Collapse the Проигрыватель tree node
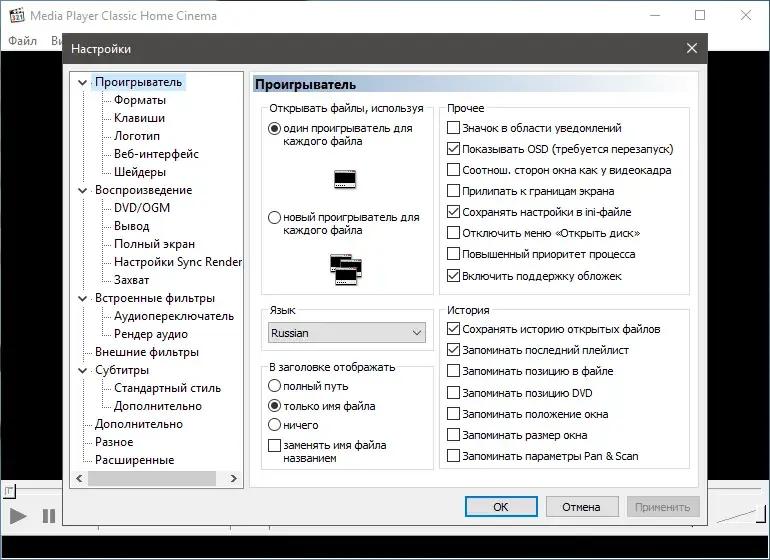Viewport: 770px width, 560px height. (82, 83)
